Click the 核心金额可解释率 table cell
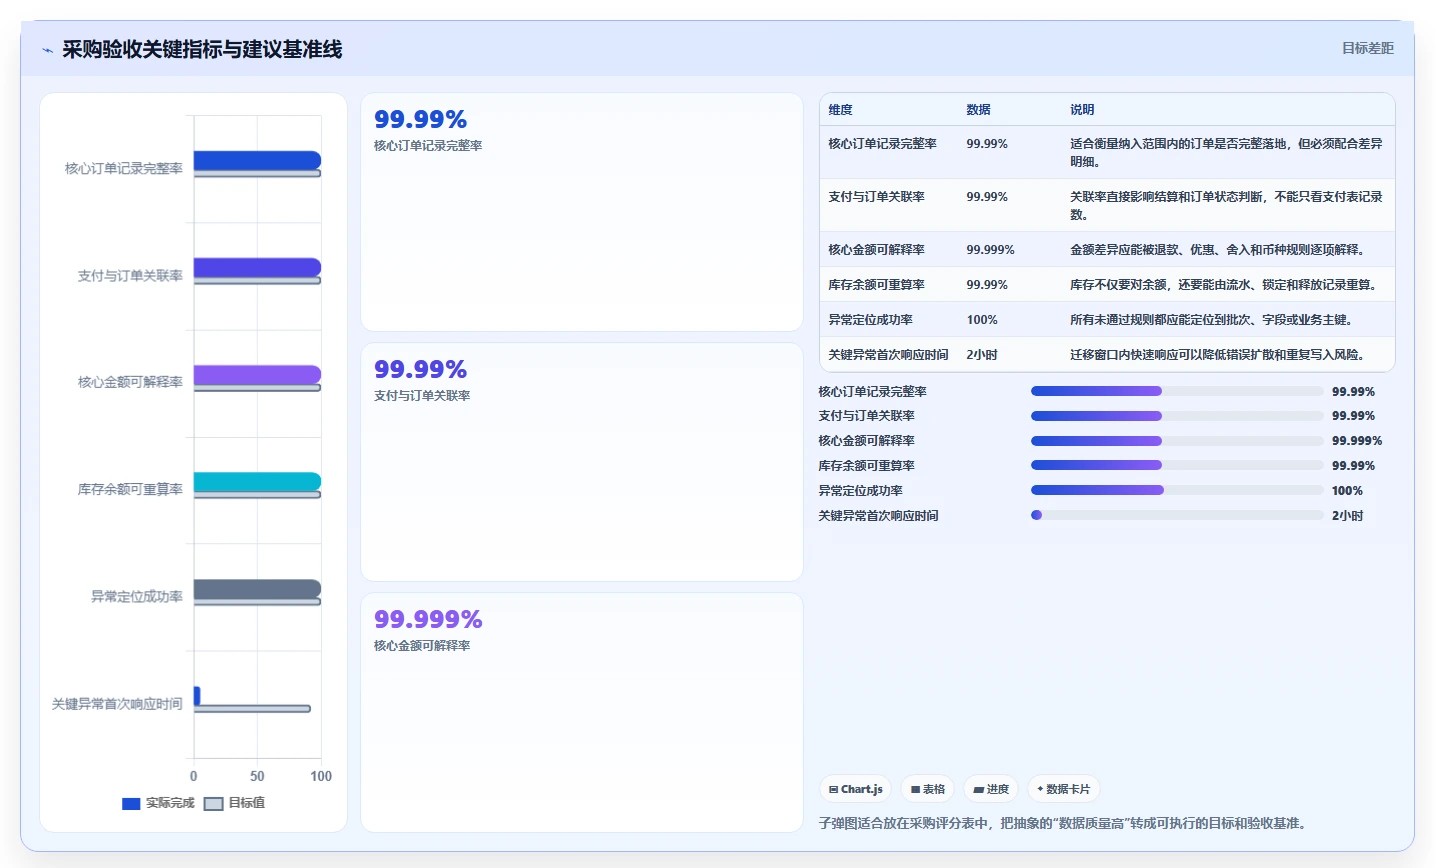 pyautogui.click(x=876, y=249)
